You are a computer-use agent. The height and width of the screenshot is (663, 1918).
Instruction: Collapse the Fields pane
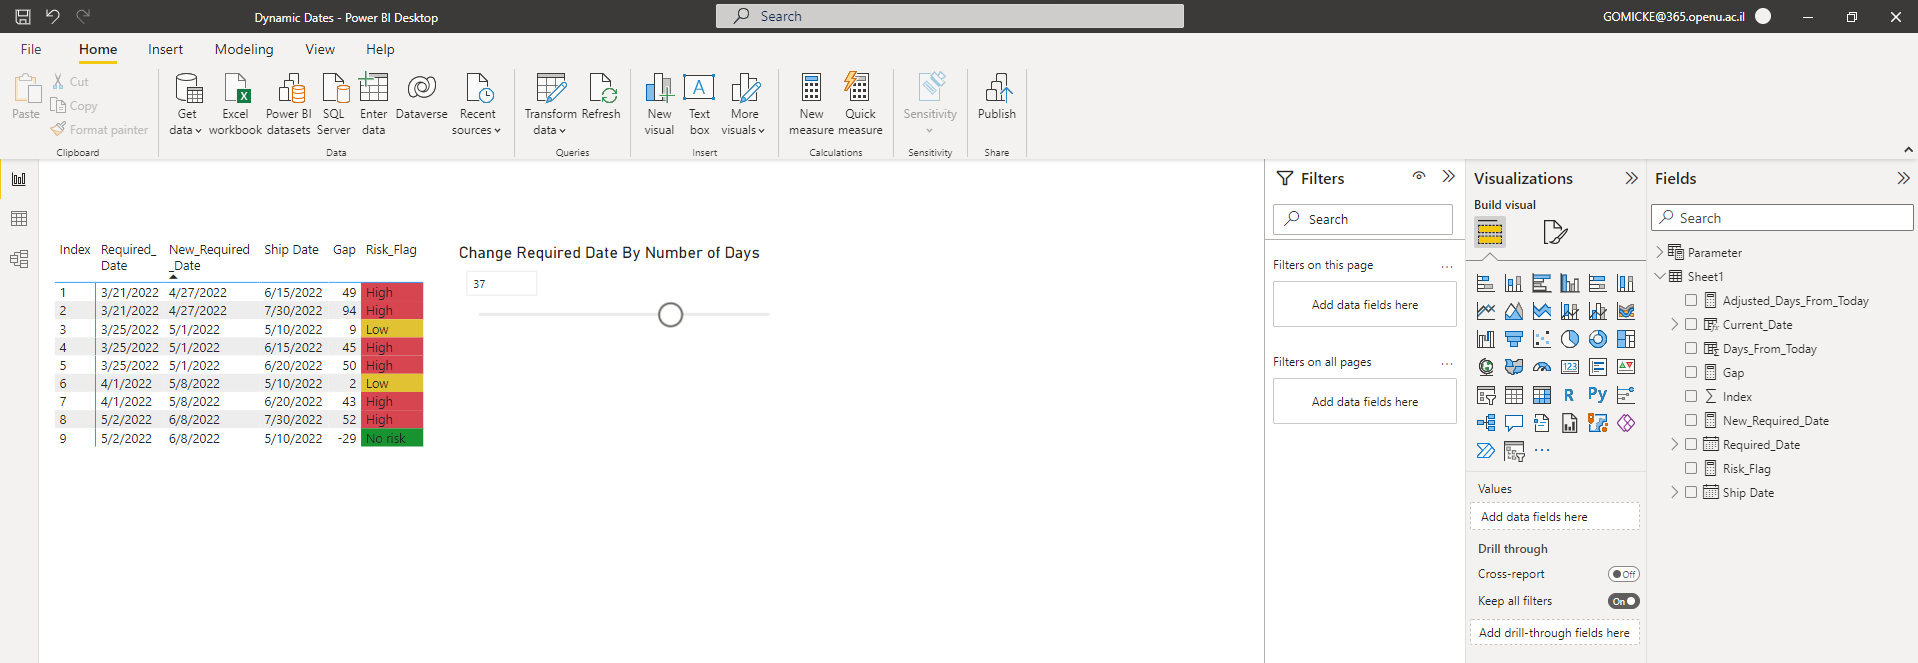tap(1903, 178)
